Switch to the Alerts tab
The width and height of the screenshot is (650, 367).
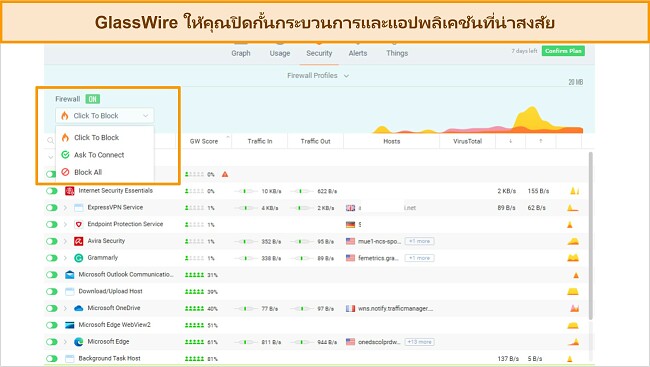coord(358,53)
